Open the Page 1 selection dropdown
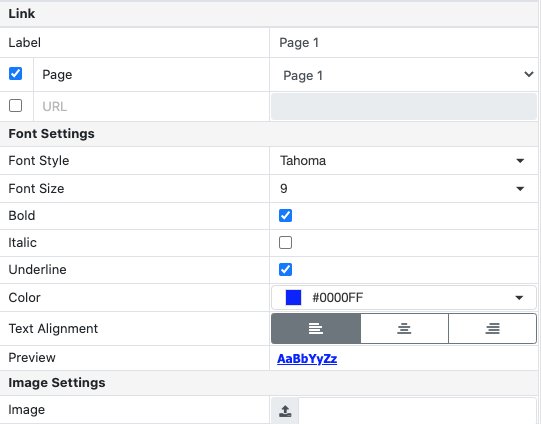Viewport: 541px width, 424px height. [x=404, y=75]
